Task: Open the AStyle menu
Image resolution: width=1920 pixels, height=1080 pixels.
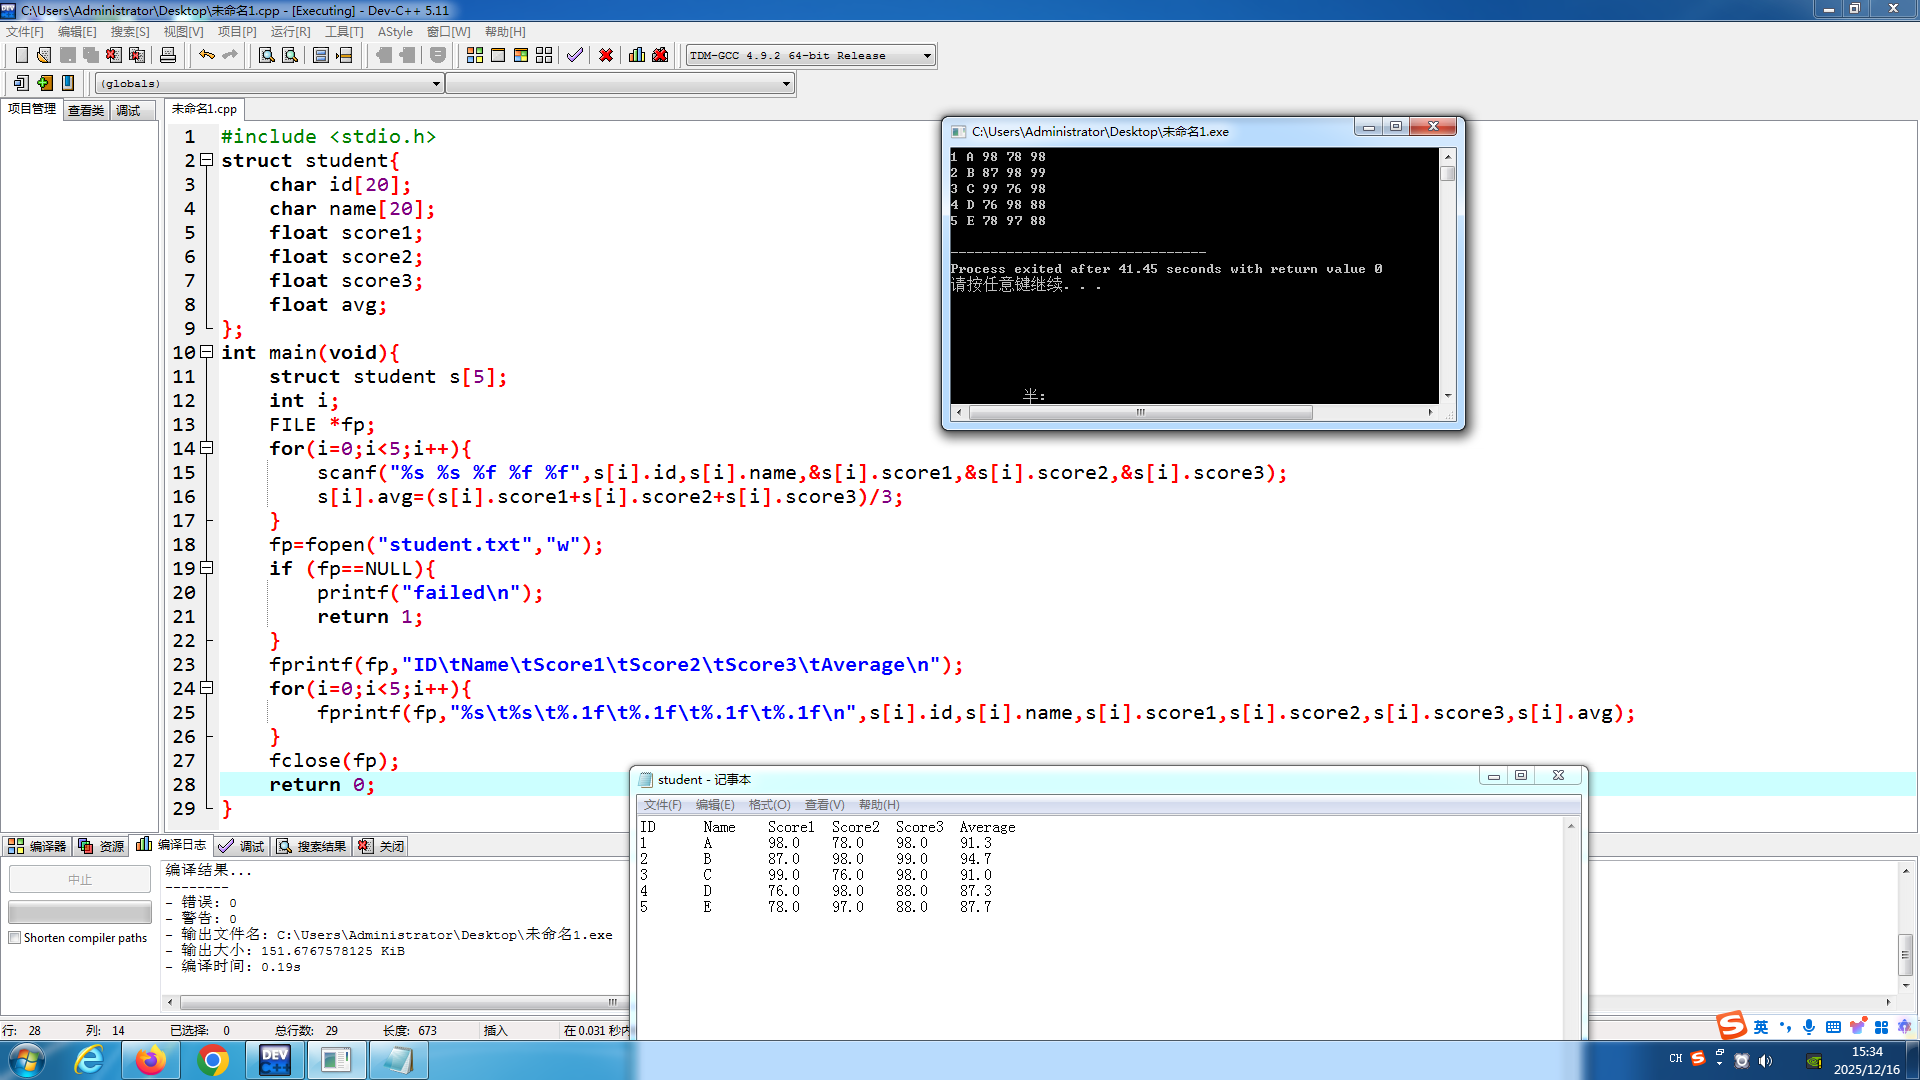Action: [394, 32]
